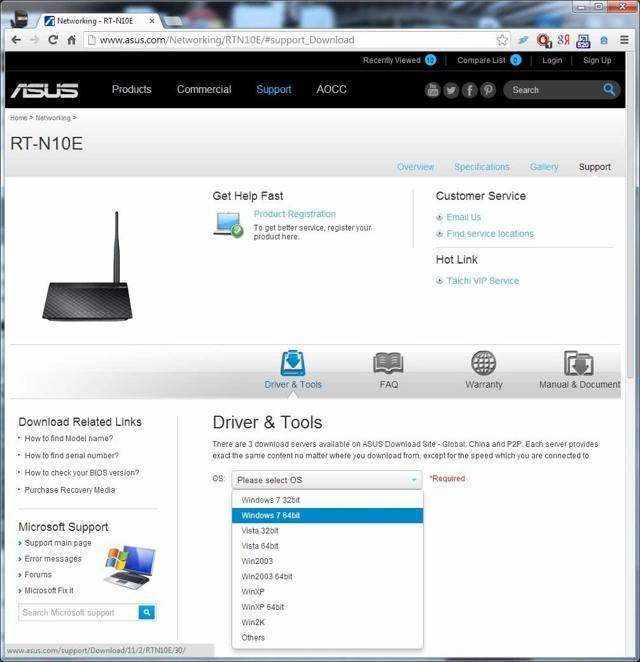The width and height of the screenshot is (640, 662).
Task: Click the Login link
Action: [552, 60]
